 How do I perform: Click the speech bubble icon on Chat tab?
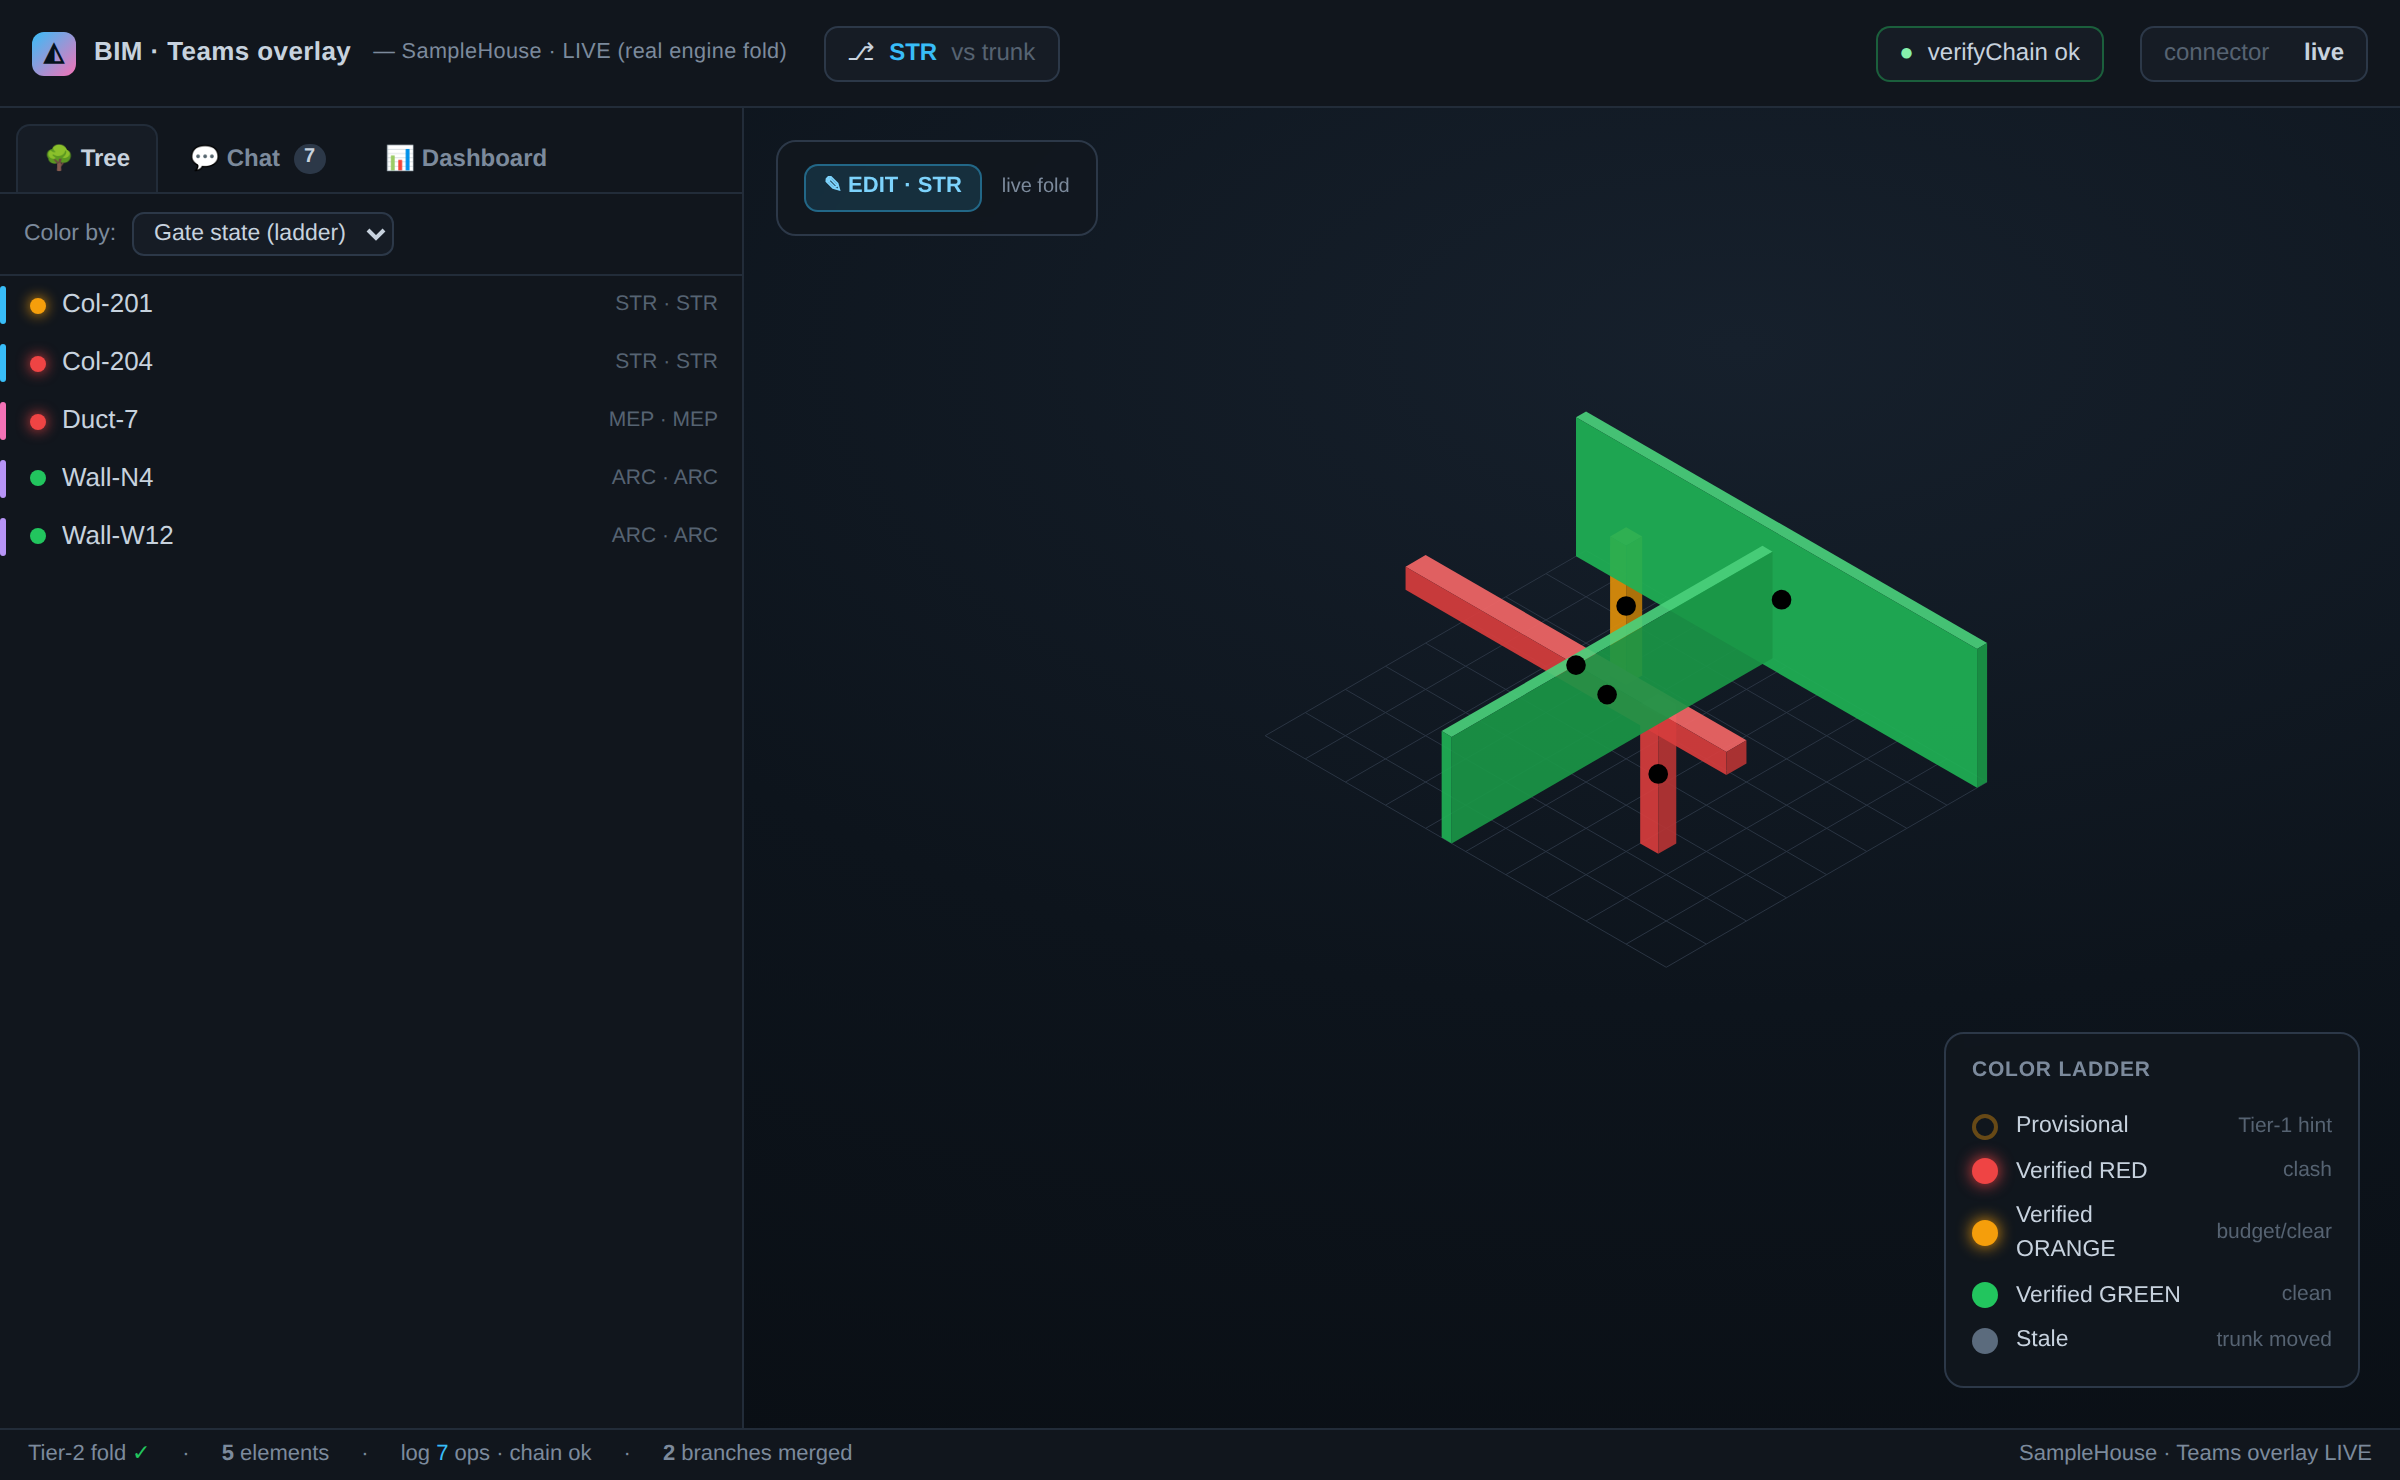204,158
